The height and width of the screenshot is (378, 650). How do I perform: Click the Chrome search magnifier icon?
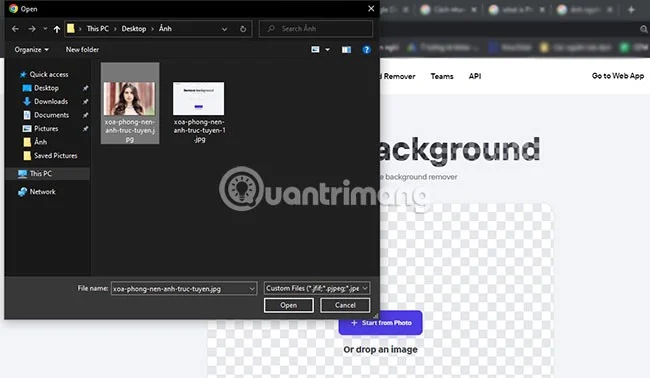(x=643, y=29)
